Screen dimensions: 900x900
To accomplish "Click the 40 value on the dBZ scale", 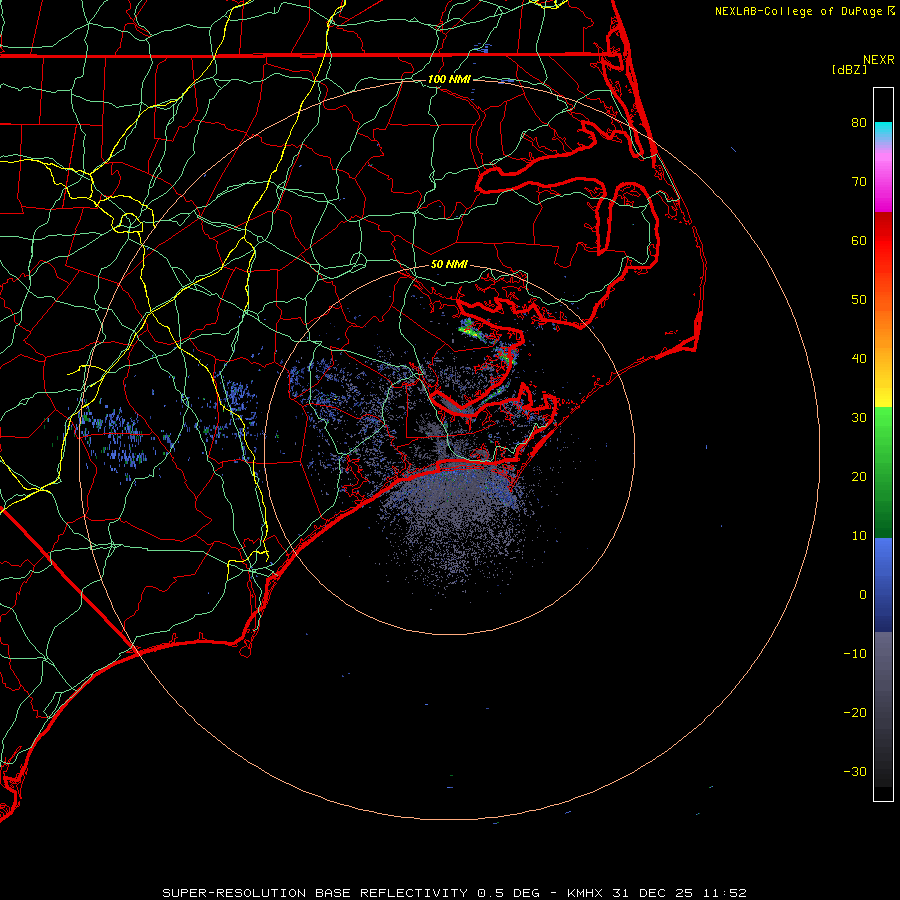I will point(859,359).
